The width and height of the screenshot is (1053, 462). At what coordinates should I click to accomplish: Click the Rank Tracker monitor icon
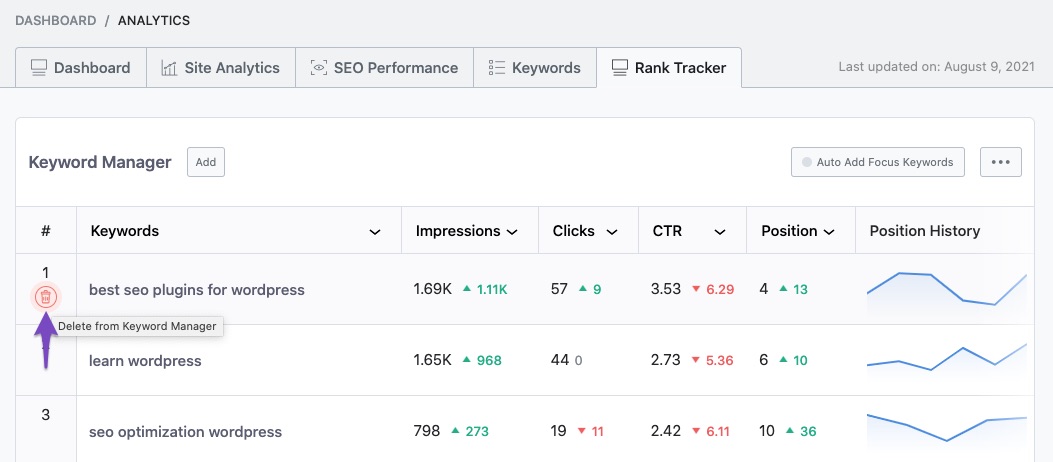(619, 68)
